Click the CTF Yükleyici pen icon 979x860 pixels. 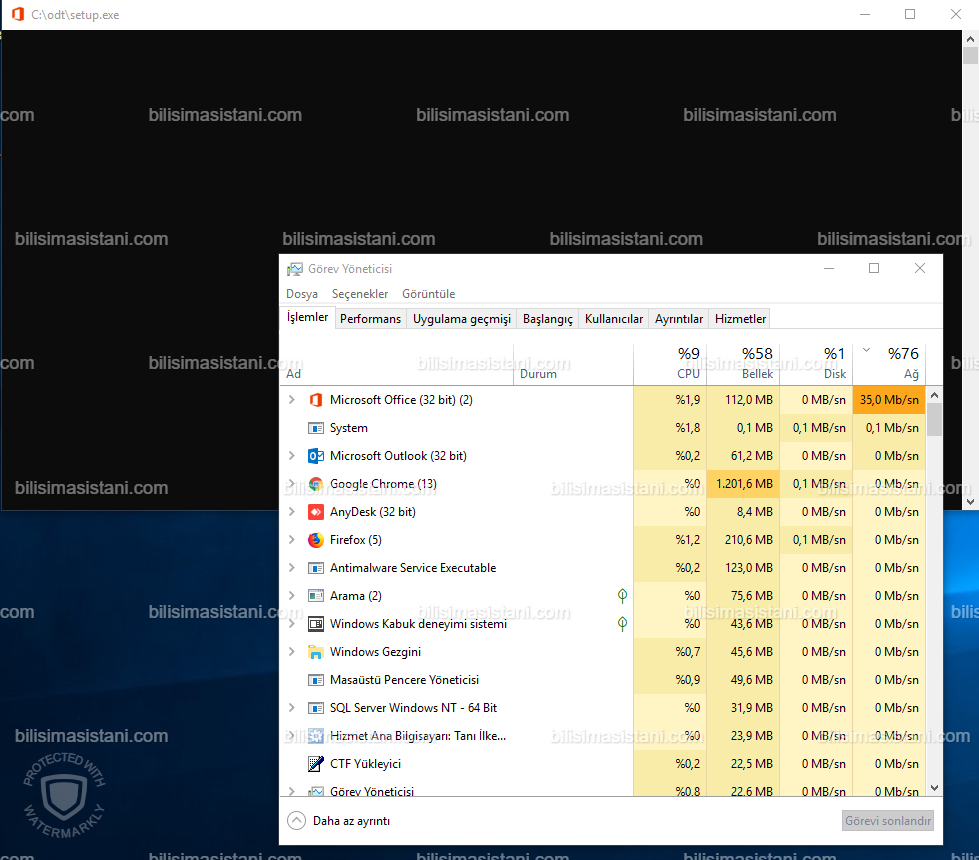(x=316, y=764)
